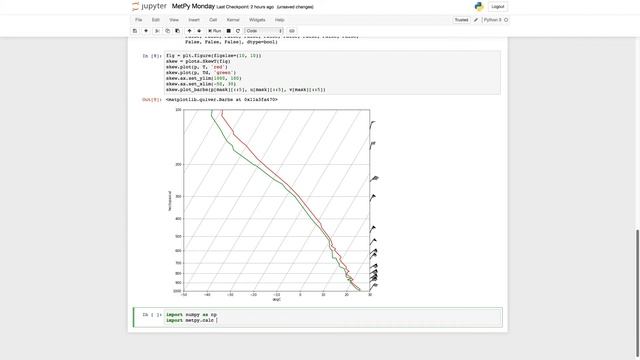640x360 pixels.
Task: Interrupt the kernel with stop icon
Action: click(229, 31)
